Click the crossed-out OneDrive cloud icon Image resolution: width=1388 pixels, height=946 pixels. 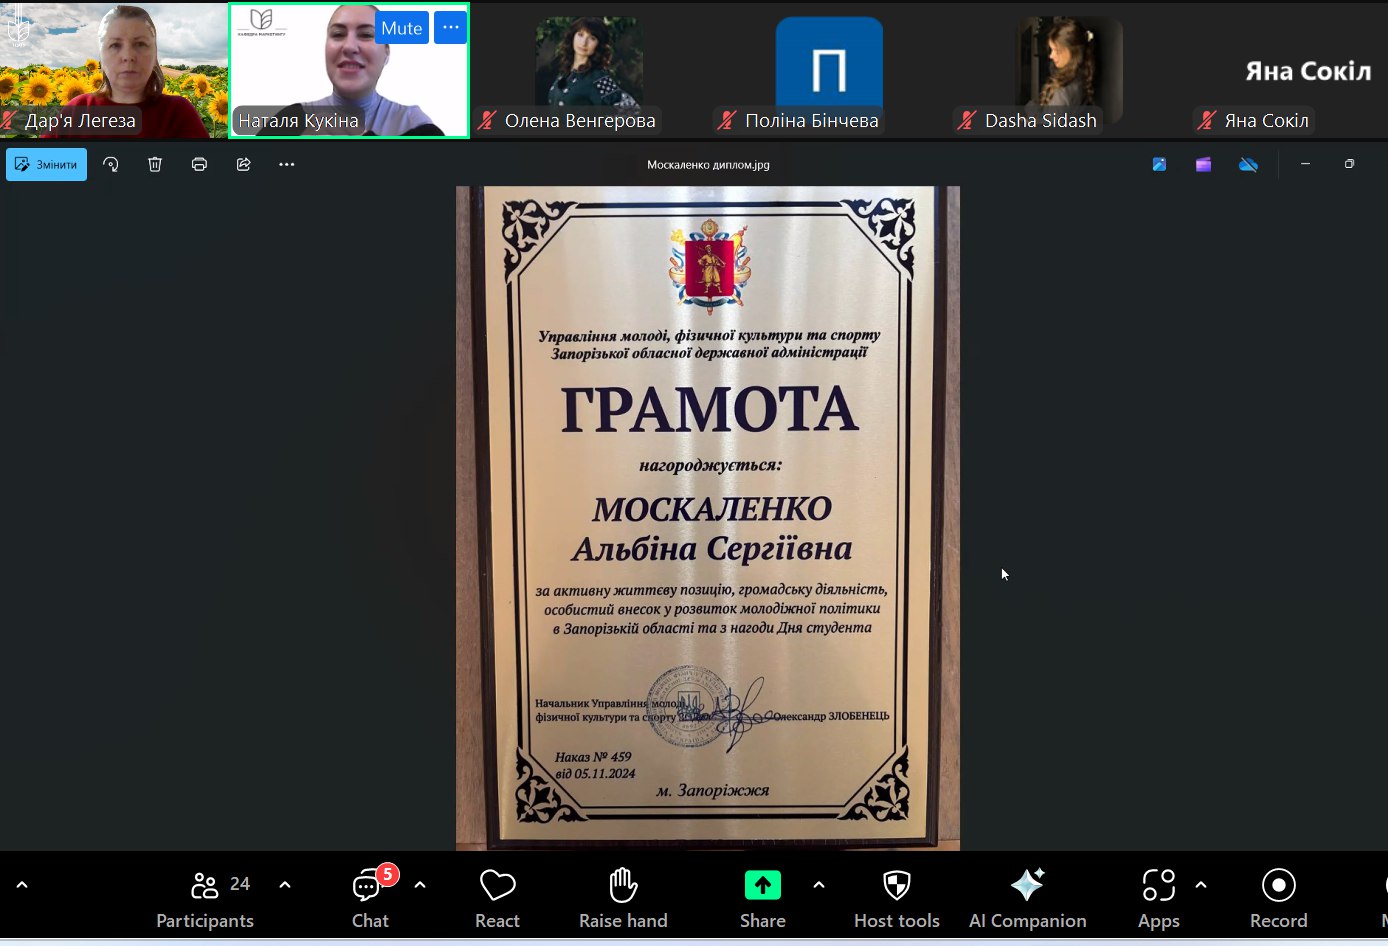pos(1248,164)
